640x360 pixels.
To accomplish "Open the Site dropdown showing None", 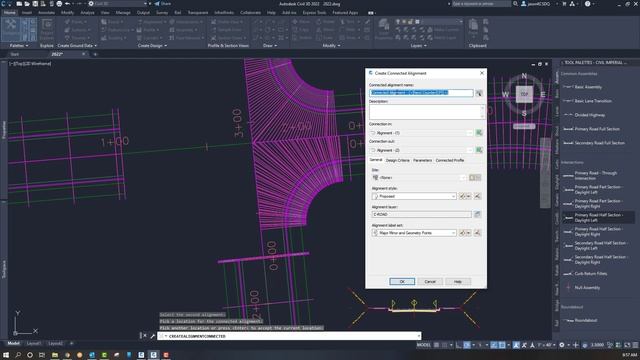I will pyautogui.click(x=418, y=178).
